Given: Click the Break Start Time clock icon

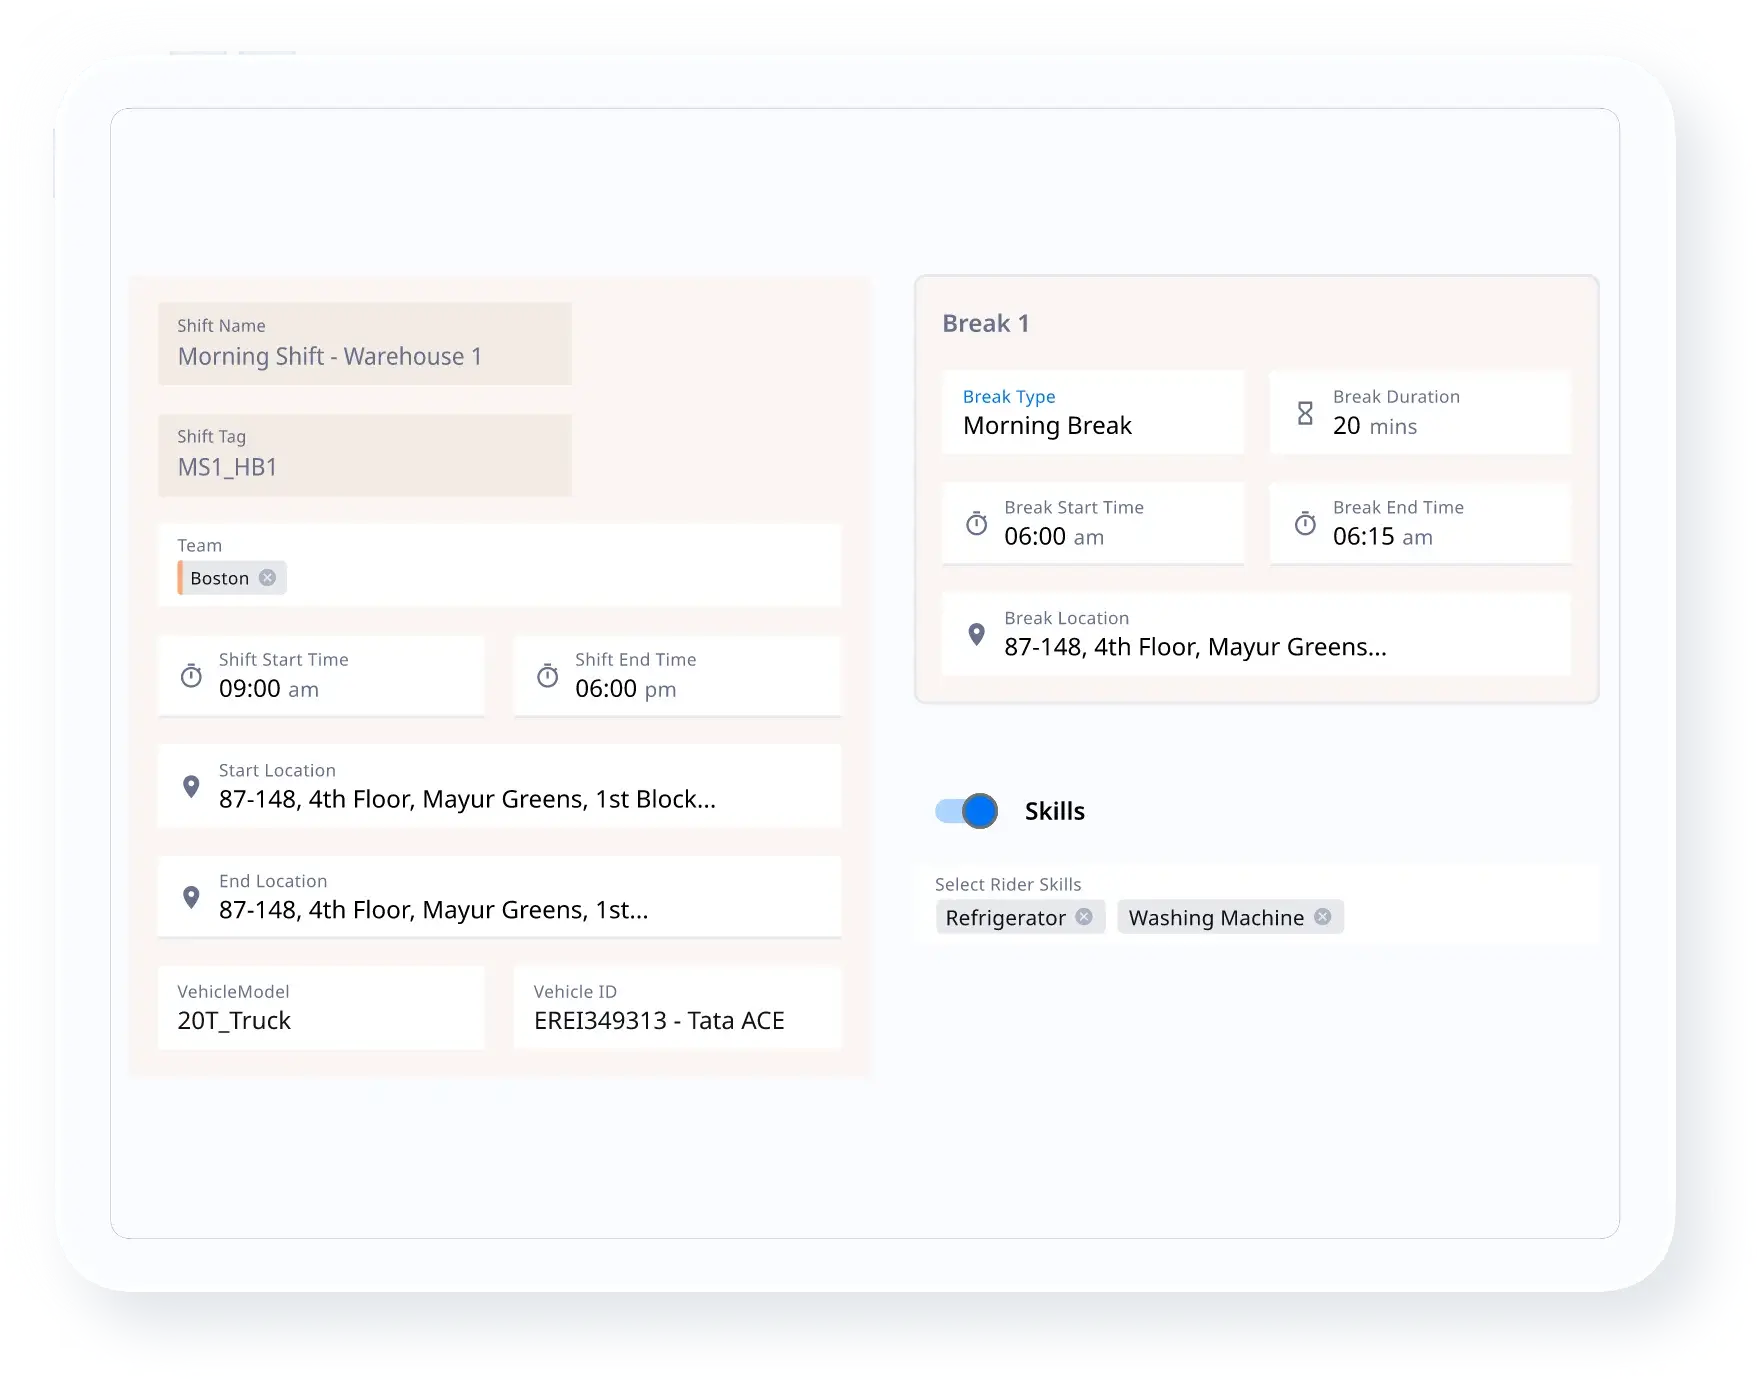Looking at the screenshot, I should coord(976,524).
